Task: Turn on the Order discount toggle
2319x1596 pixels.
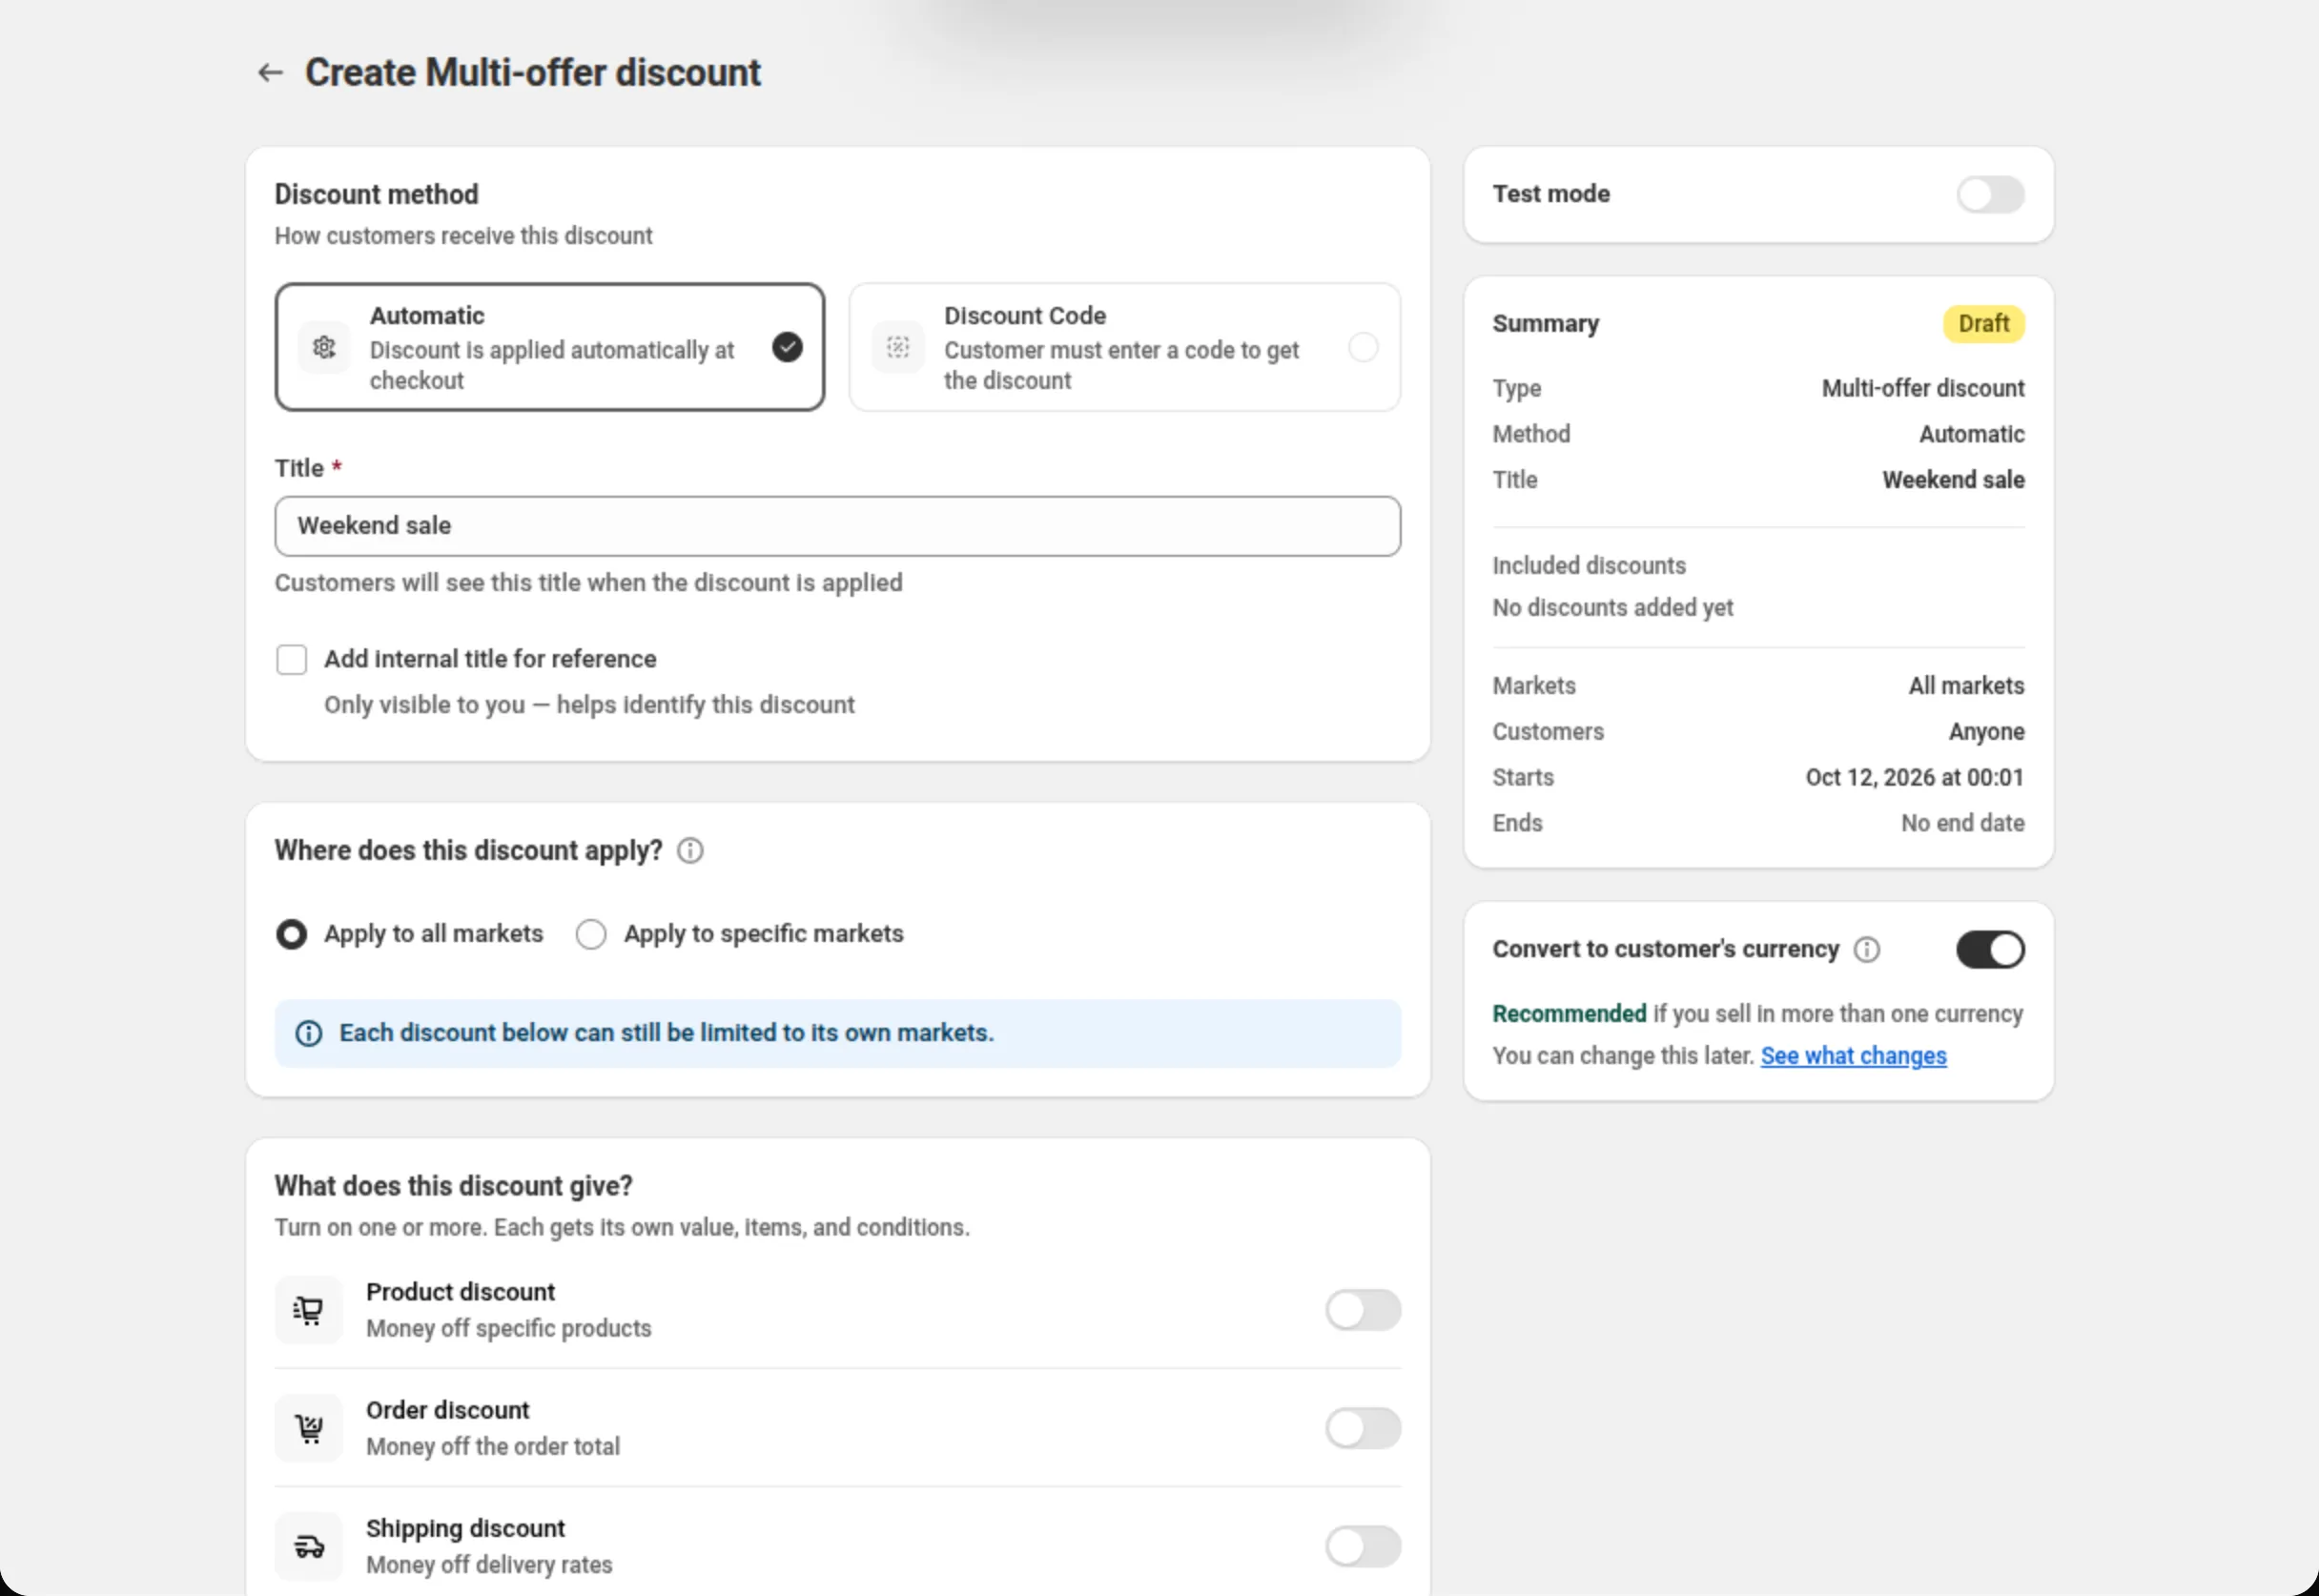Action: (x=1363, y=1428)
